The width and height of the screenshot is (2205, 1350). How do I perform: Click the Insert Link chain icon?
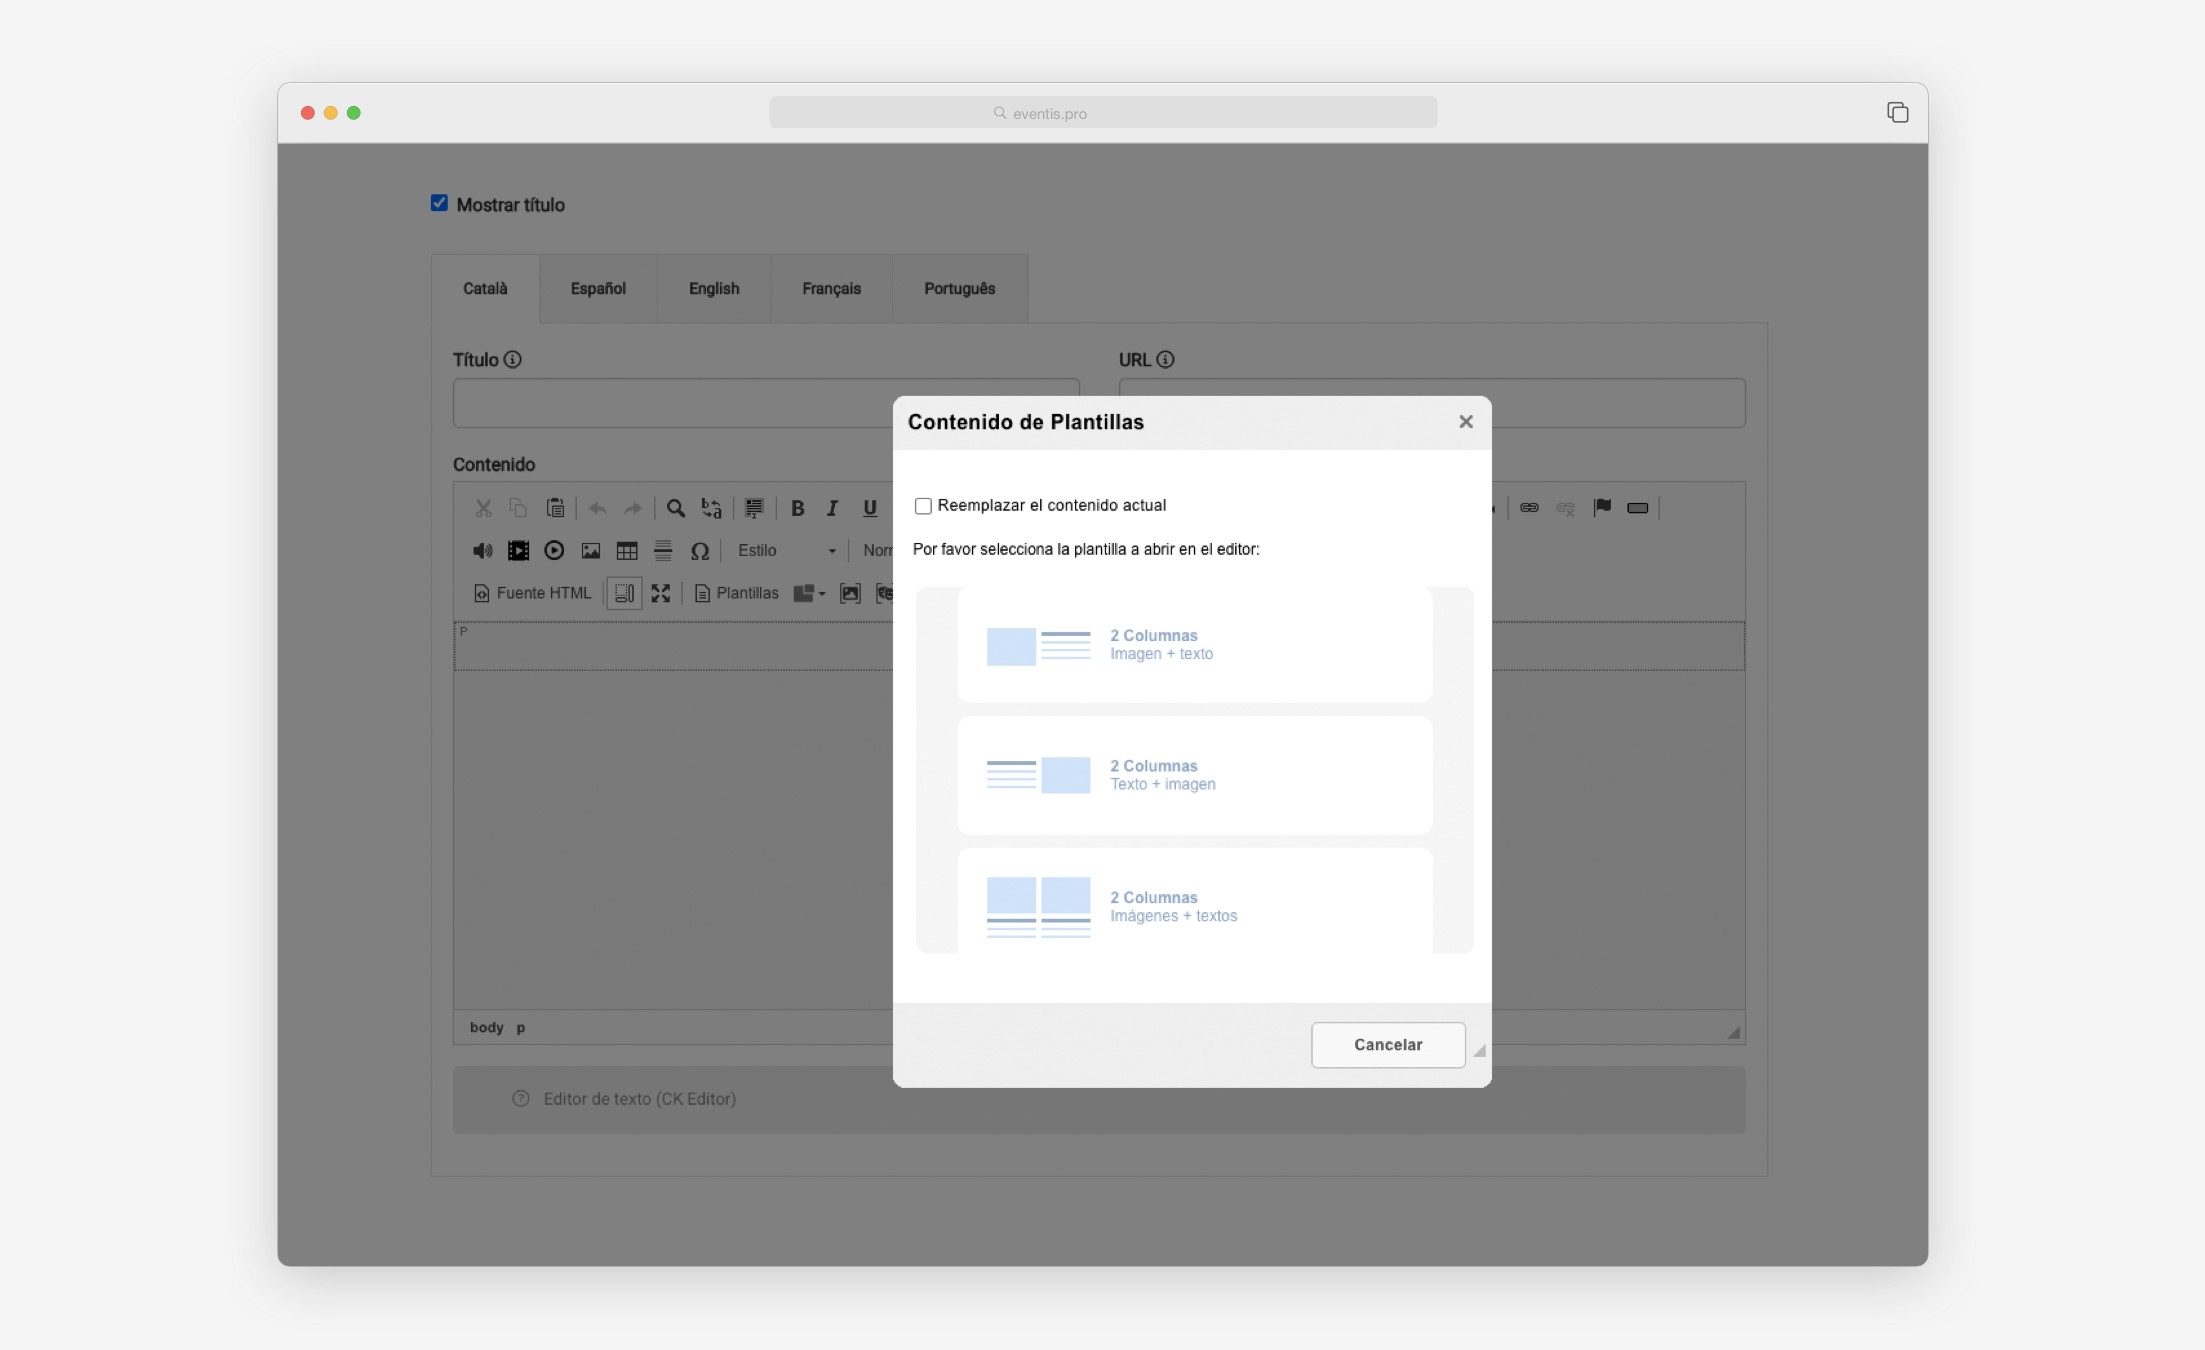(x=1529, y=508)
